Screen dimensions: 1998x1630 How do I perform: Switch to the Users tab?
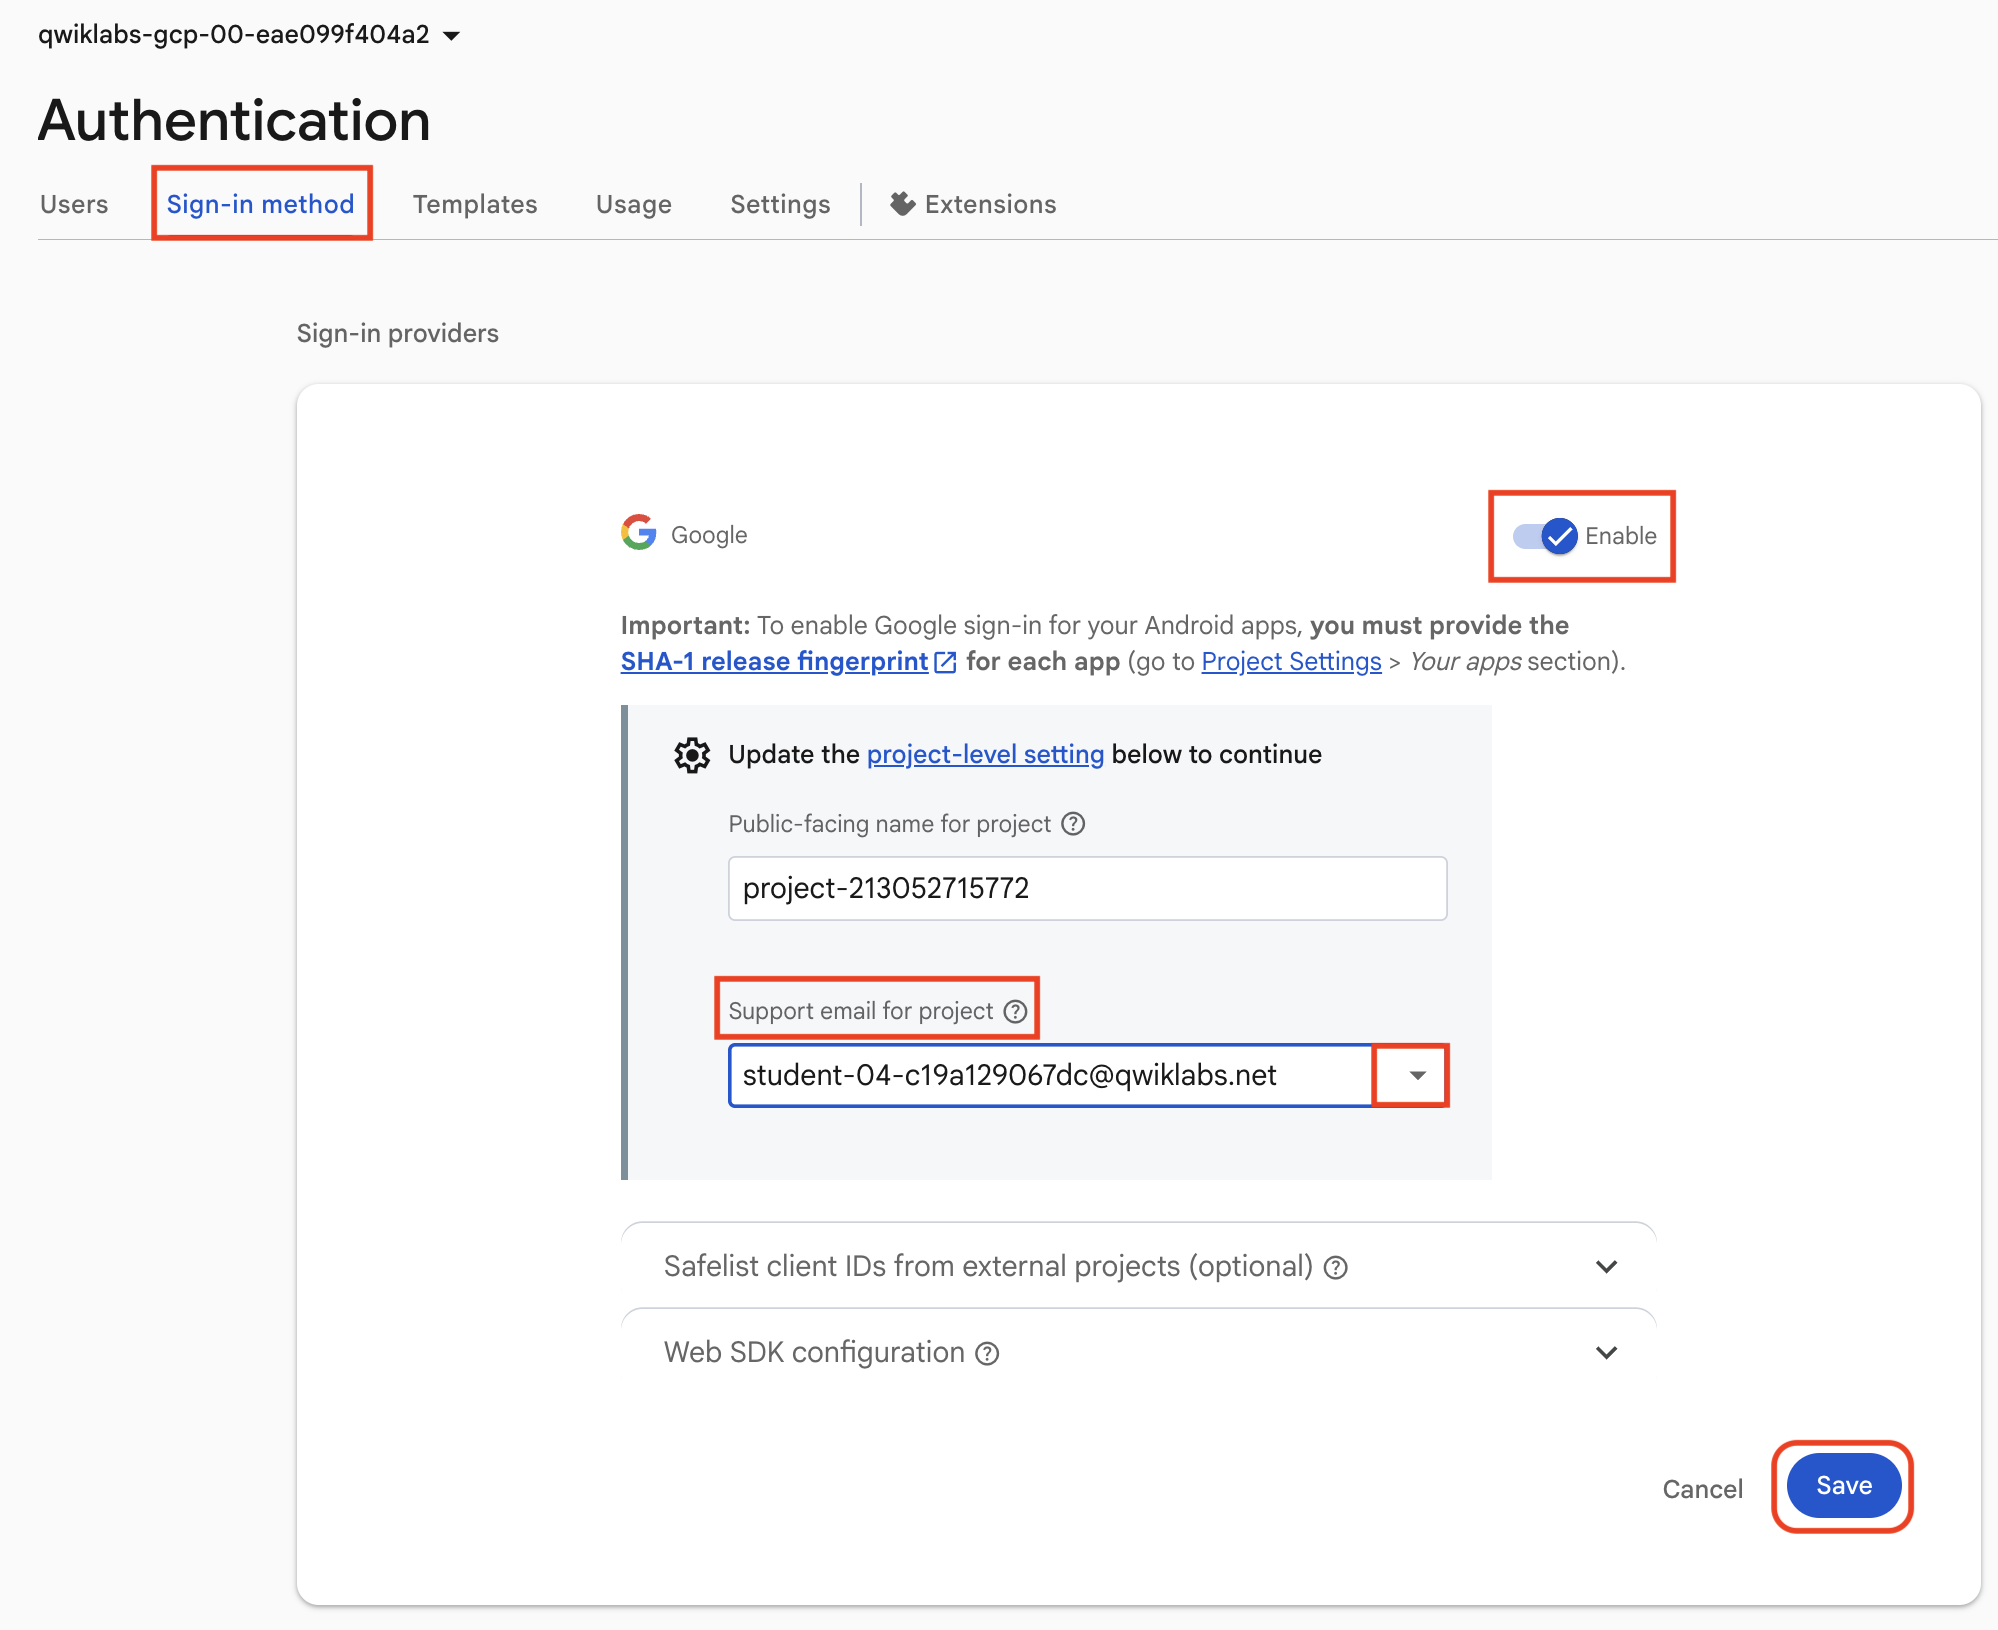pyautogui.click(x=74, y=204)
